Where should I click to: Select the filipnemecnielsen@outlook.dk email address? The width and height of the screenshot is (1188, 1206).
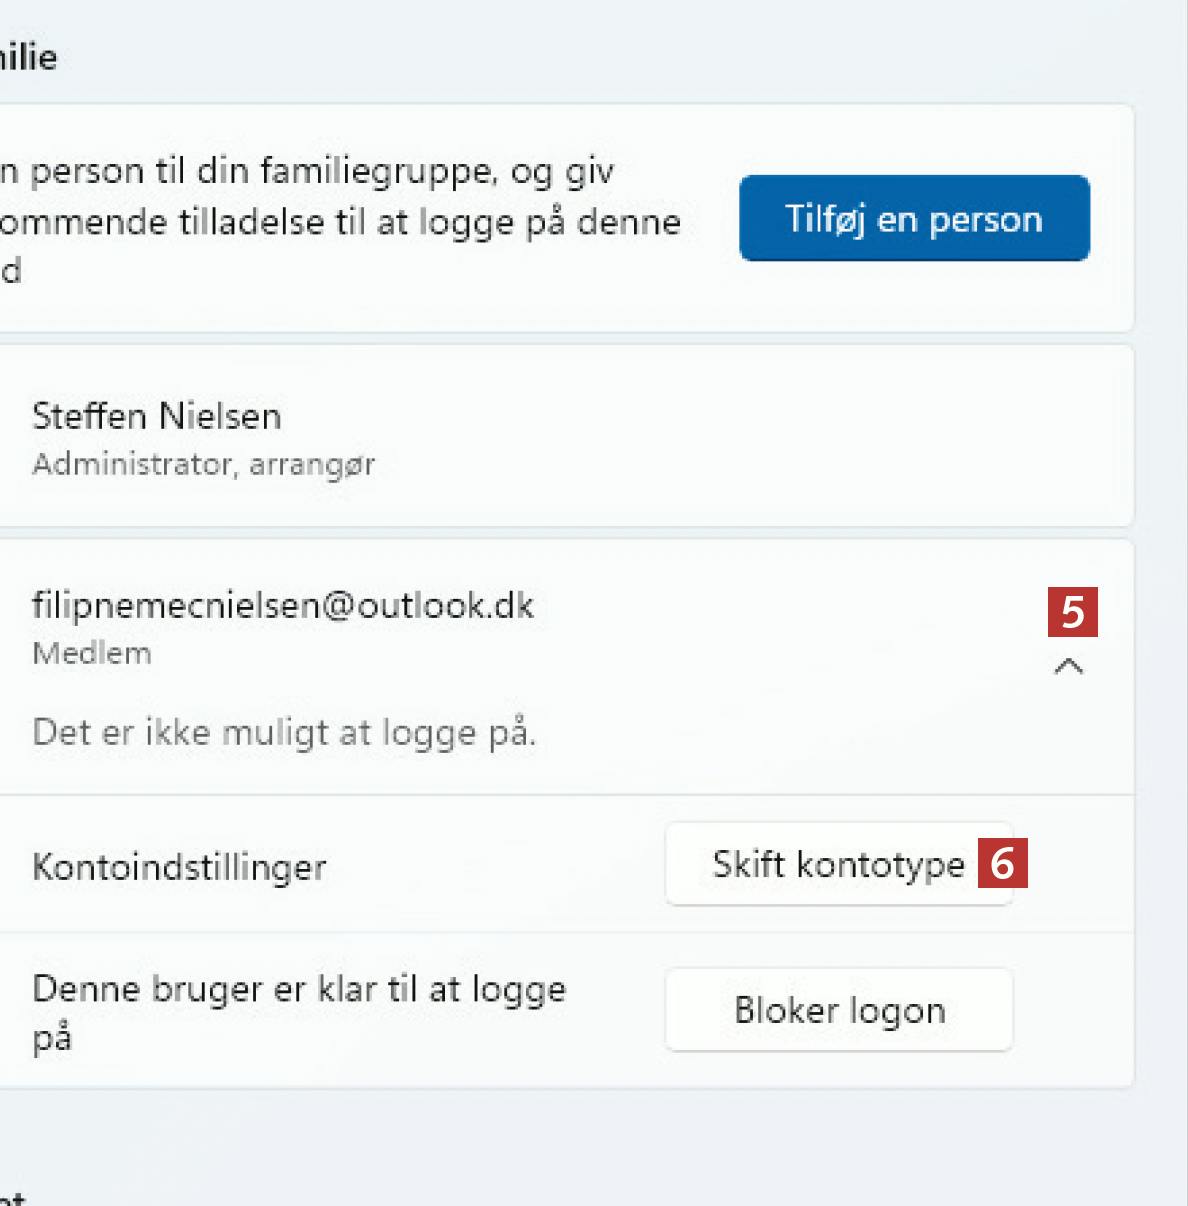tap(283, 606)
